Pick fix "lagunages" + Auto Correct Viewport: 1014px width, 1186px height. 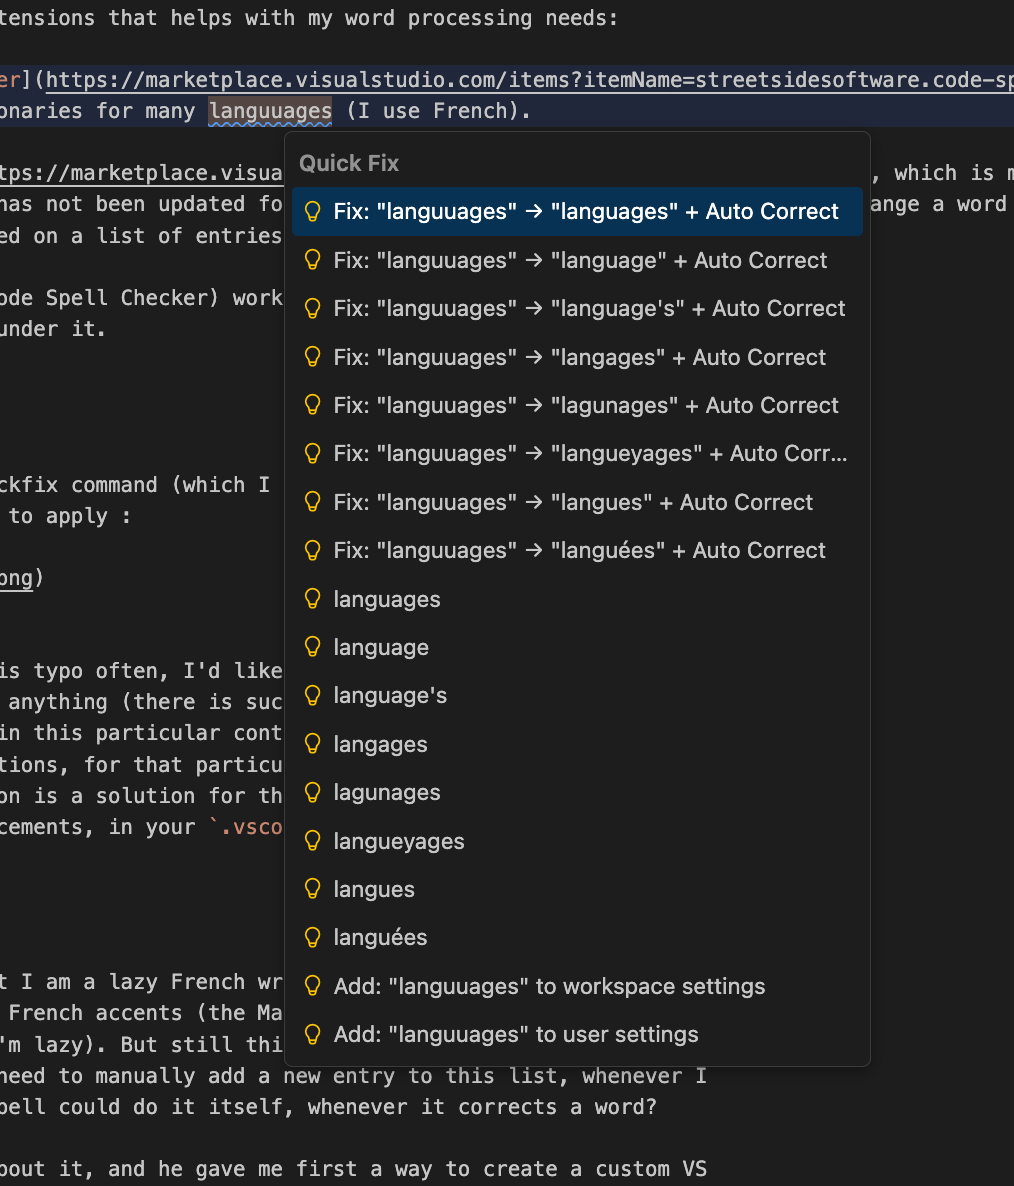pyautogui.click(x=586, y=406)
